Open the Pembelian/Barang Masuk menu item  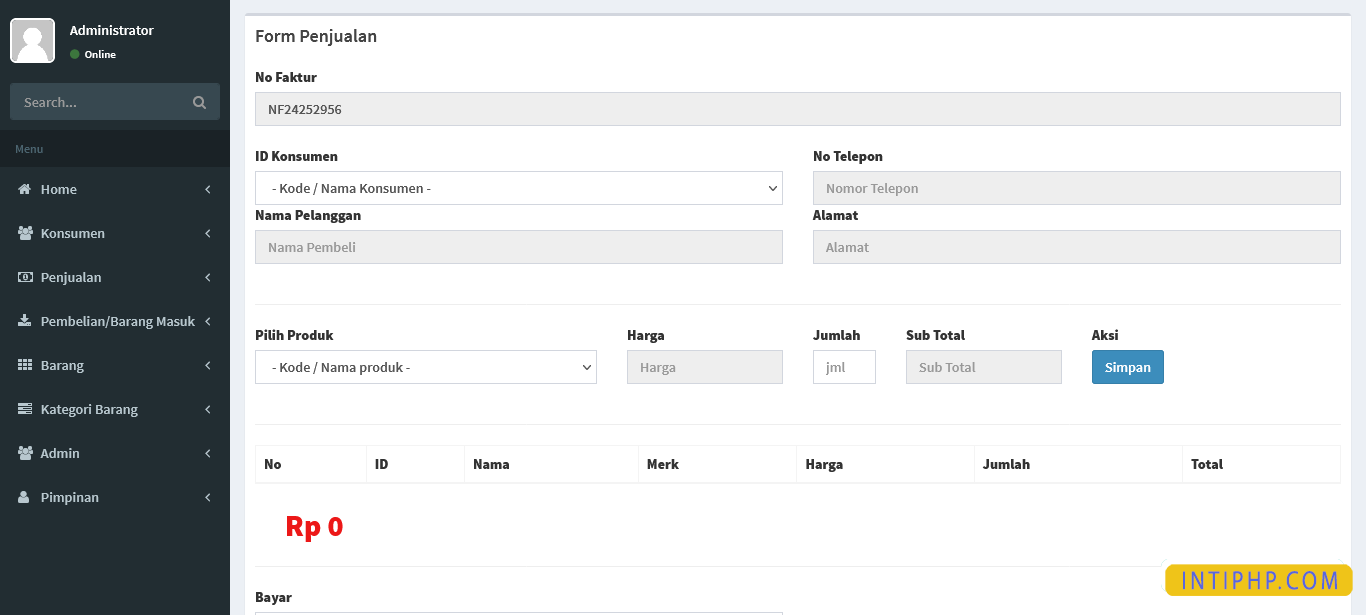pyautogui.click(x=117, y=321)
